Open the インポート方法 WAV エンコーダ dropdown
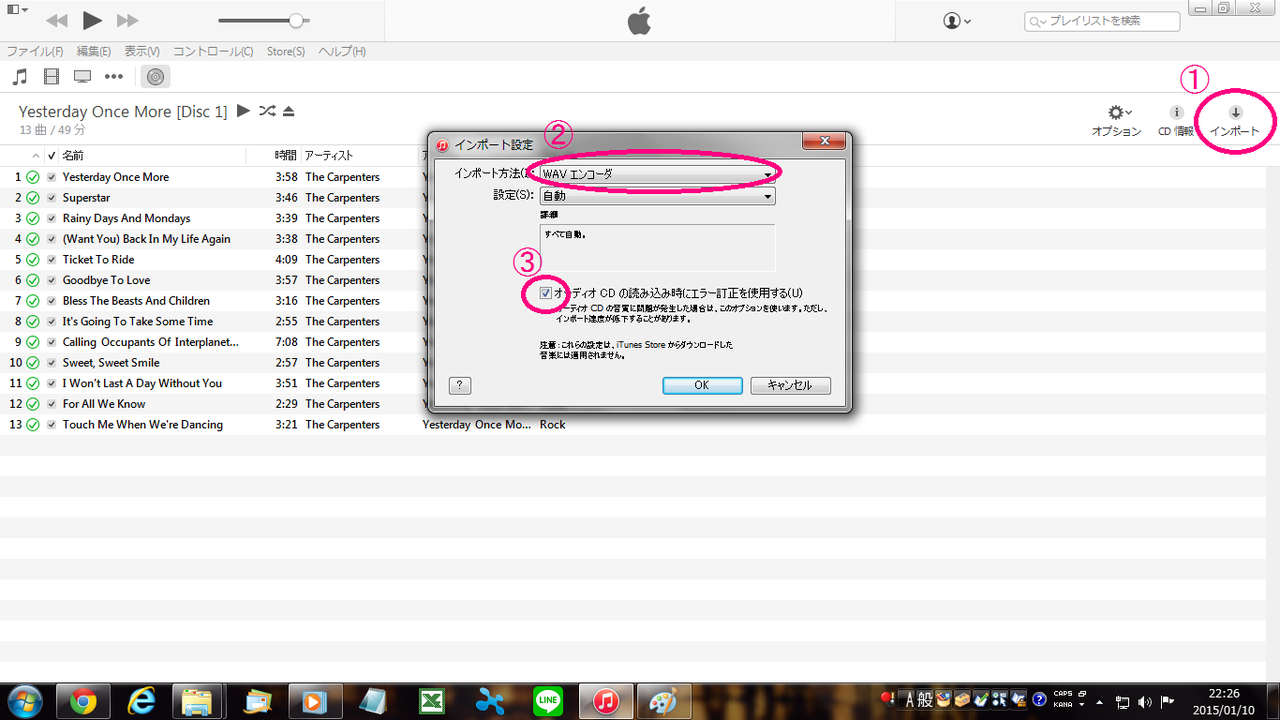The width and height of the screenshot is (1280, 720). coord(657,174)
